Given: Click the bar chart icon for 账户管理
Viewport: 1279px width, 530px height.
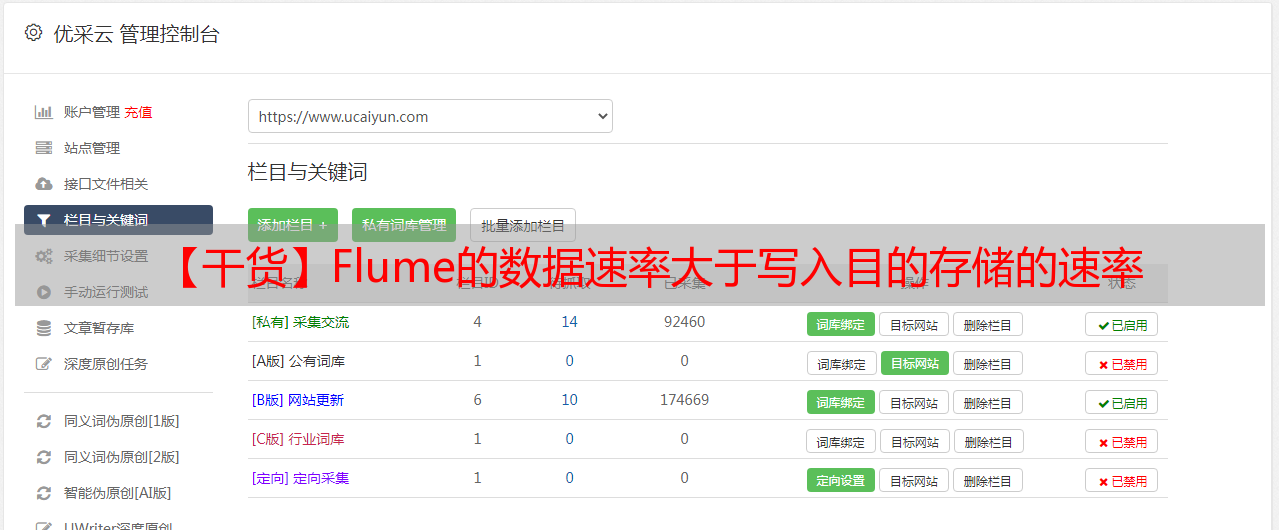Looking at the screenshot, I should [x=43, y=112].
